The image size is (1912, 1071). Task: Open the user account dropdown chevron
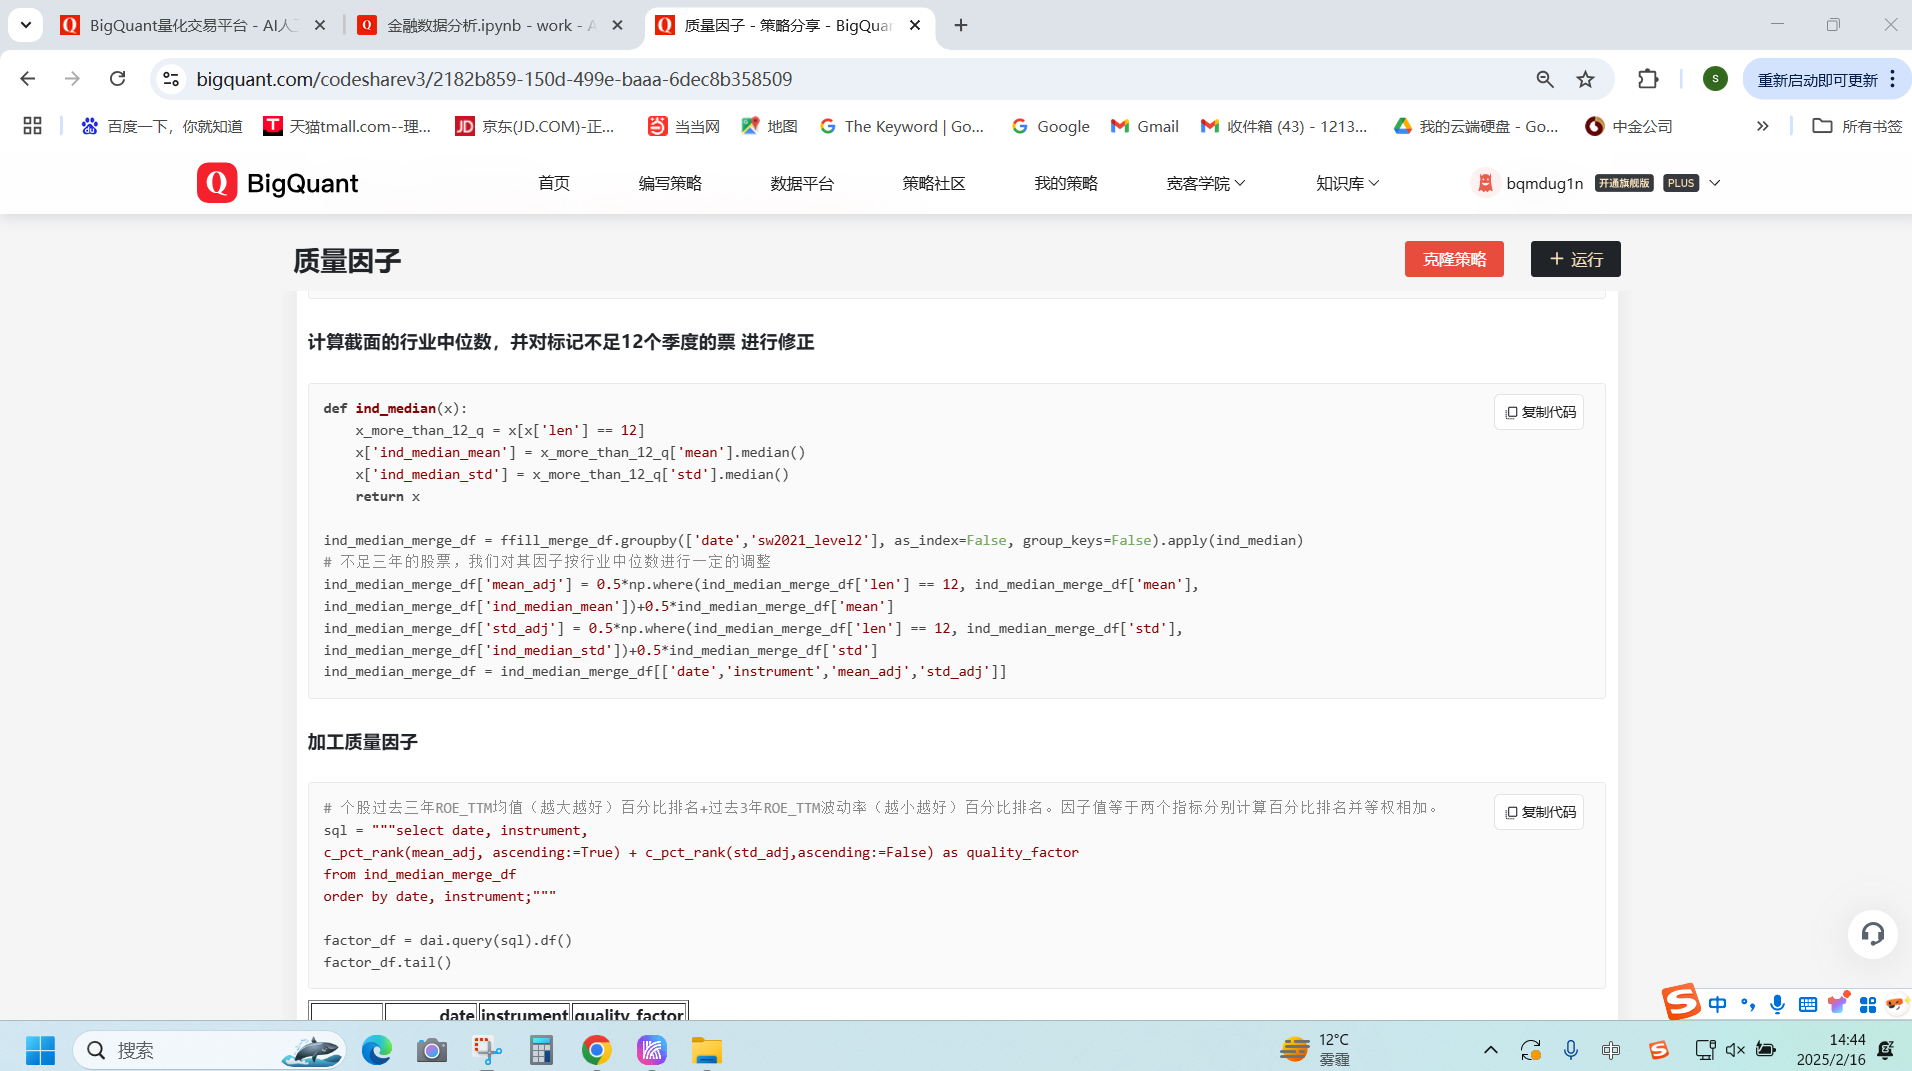pos(1714,183)
